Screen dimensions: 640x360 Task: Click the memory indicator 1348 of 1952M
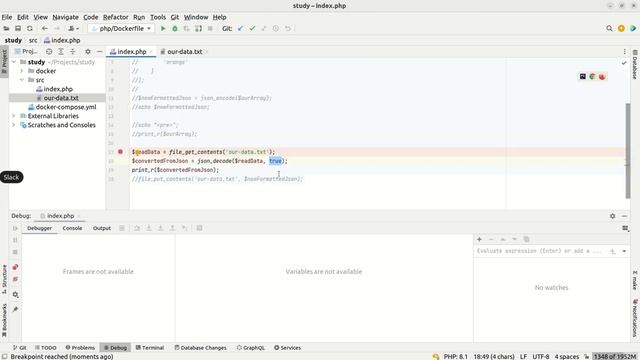[x=615, y=356]
